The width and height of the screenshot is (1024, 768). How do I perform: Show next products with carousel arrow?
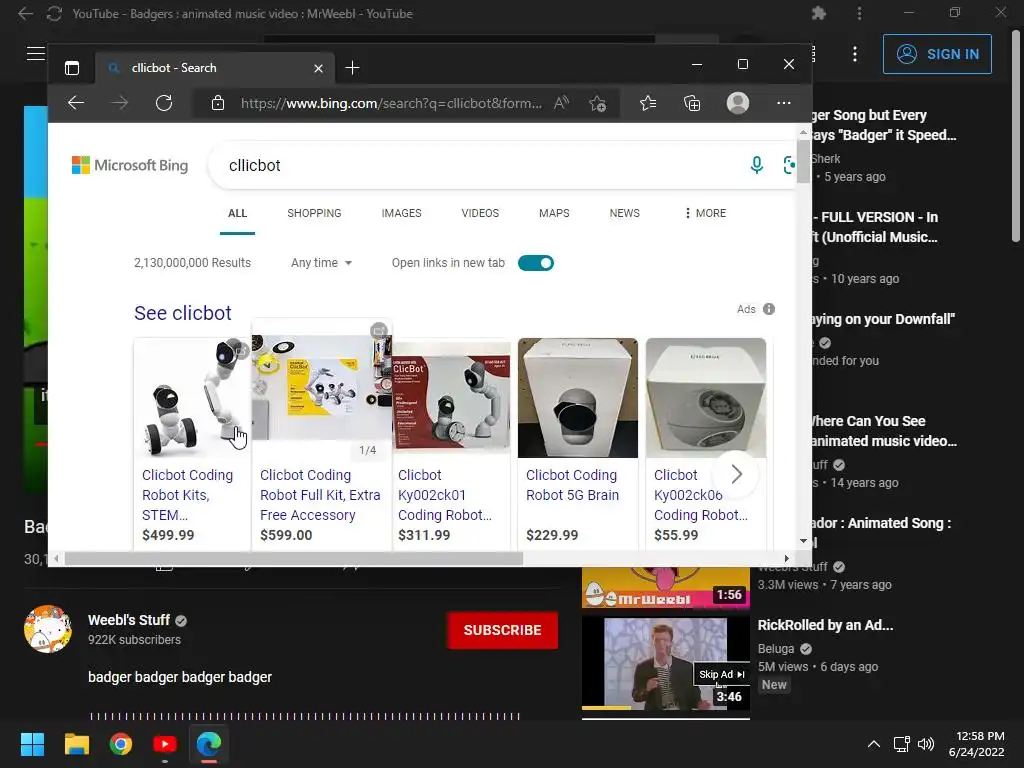click(736, 474)
